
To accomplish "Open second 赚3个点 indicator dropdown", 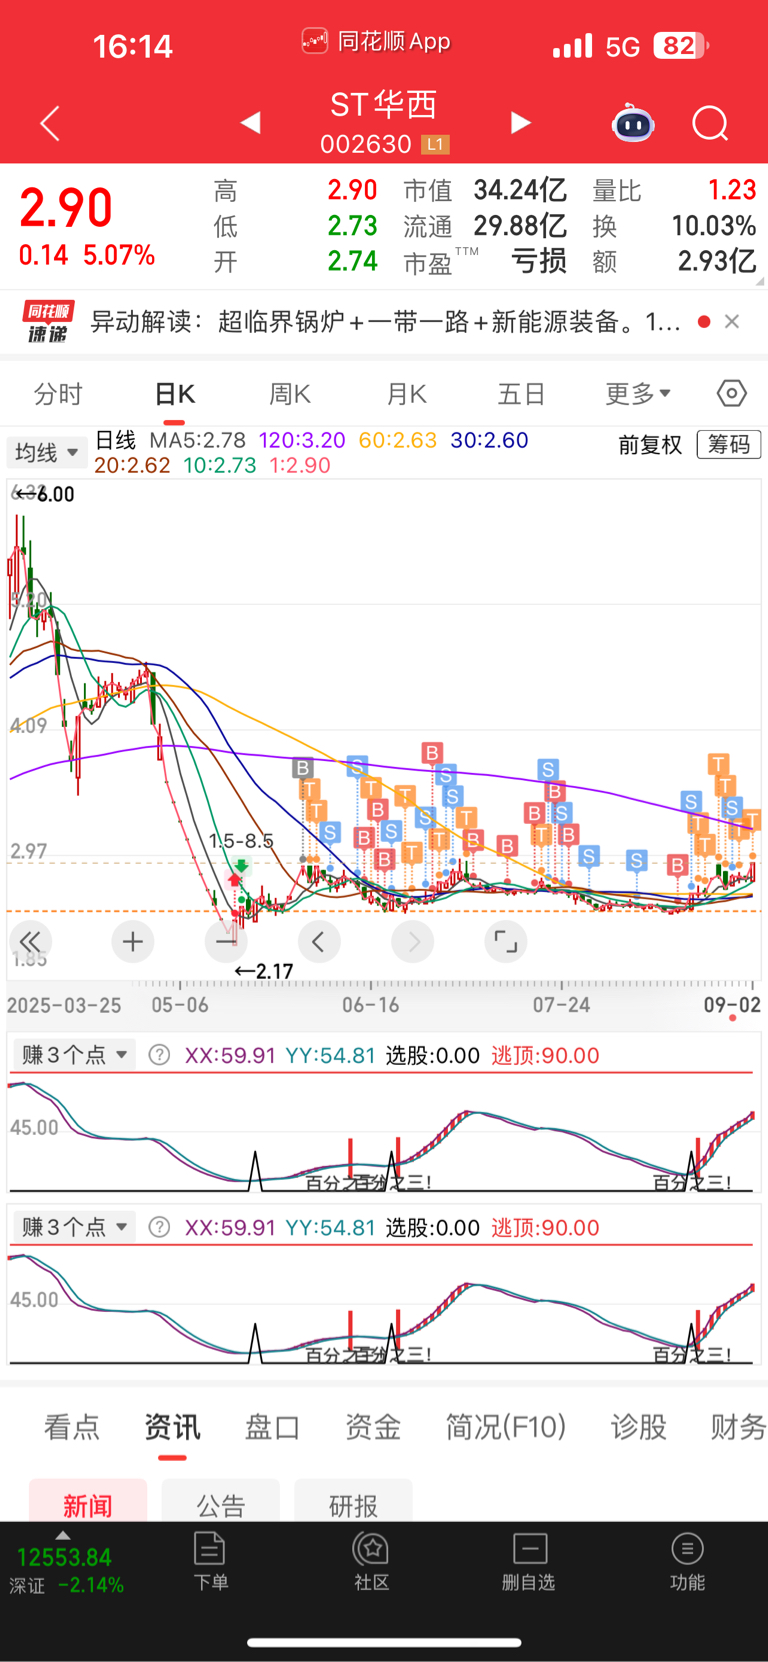I will [73, 1227].
